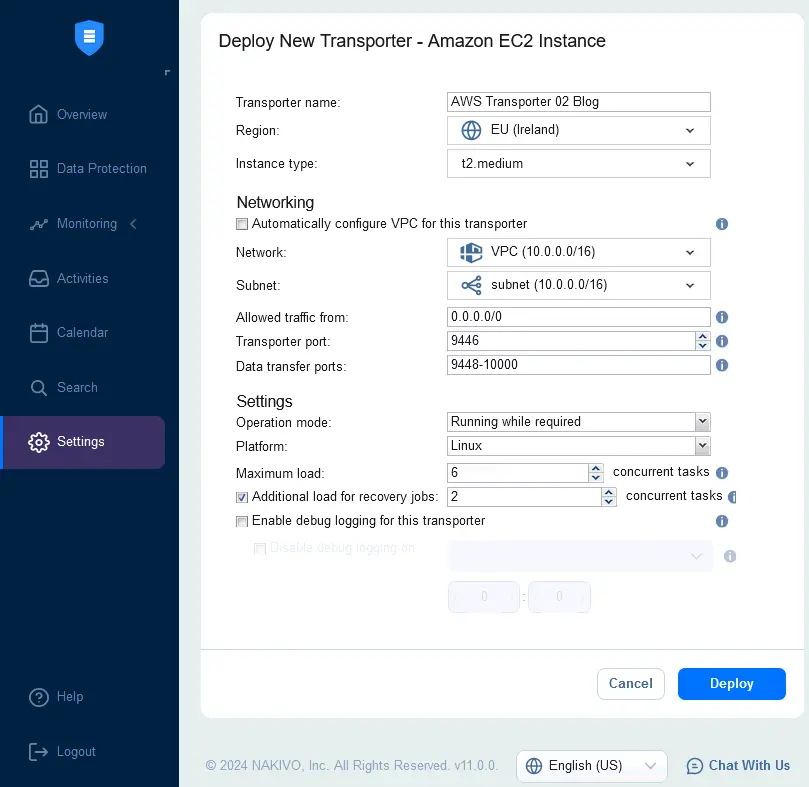Click info icon next to automatic VPC option
This screenshot has height=787, width=809.
[x=721, y=224]
